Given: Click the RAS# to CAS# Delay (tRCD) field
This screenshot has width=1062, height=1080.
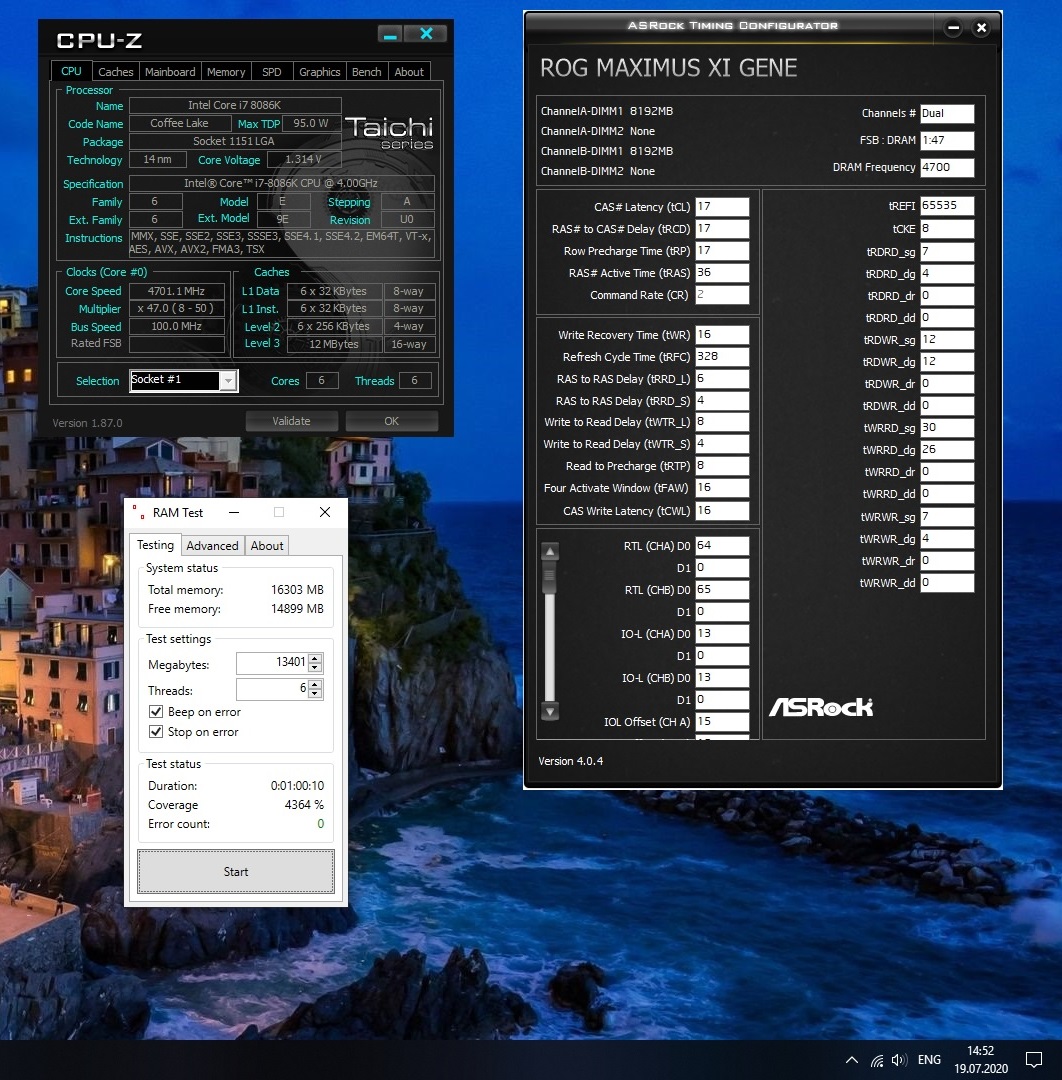Looking at the screenshot, I should 722,229.
